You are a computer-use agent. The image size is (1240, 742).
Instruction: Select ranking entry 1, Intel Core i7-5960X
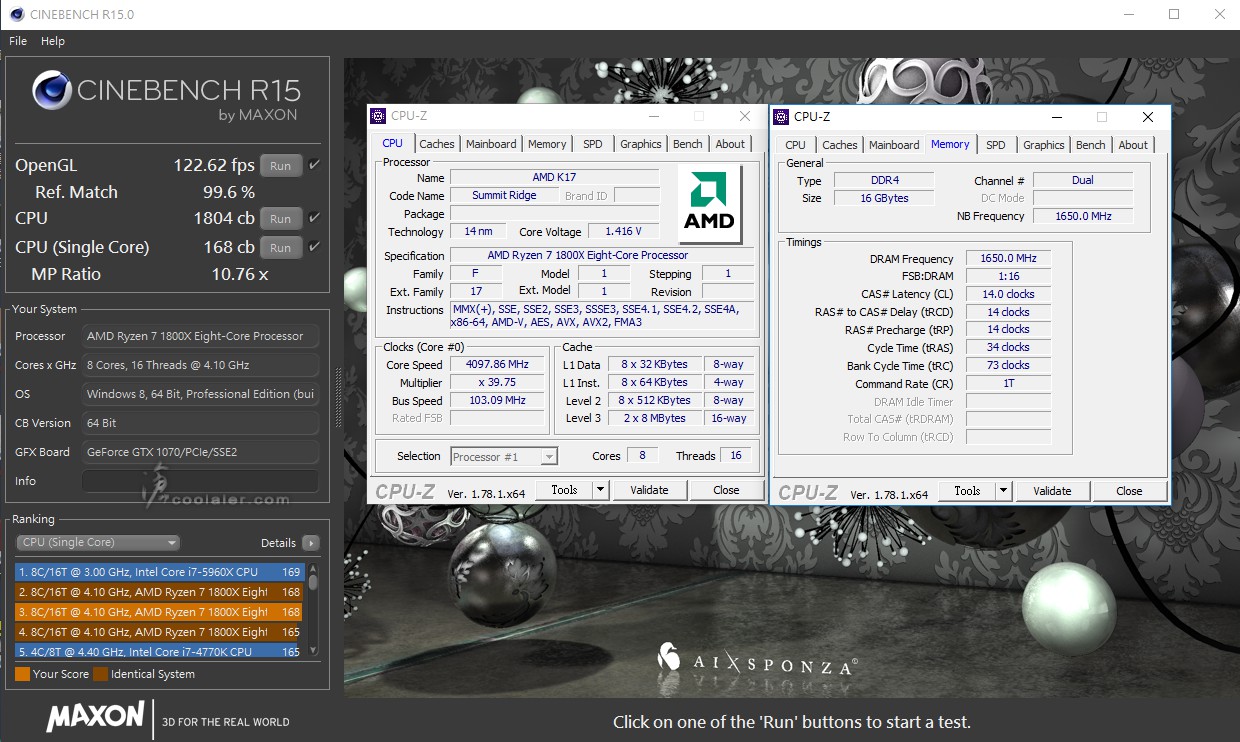point(160,572)
